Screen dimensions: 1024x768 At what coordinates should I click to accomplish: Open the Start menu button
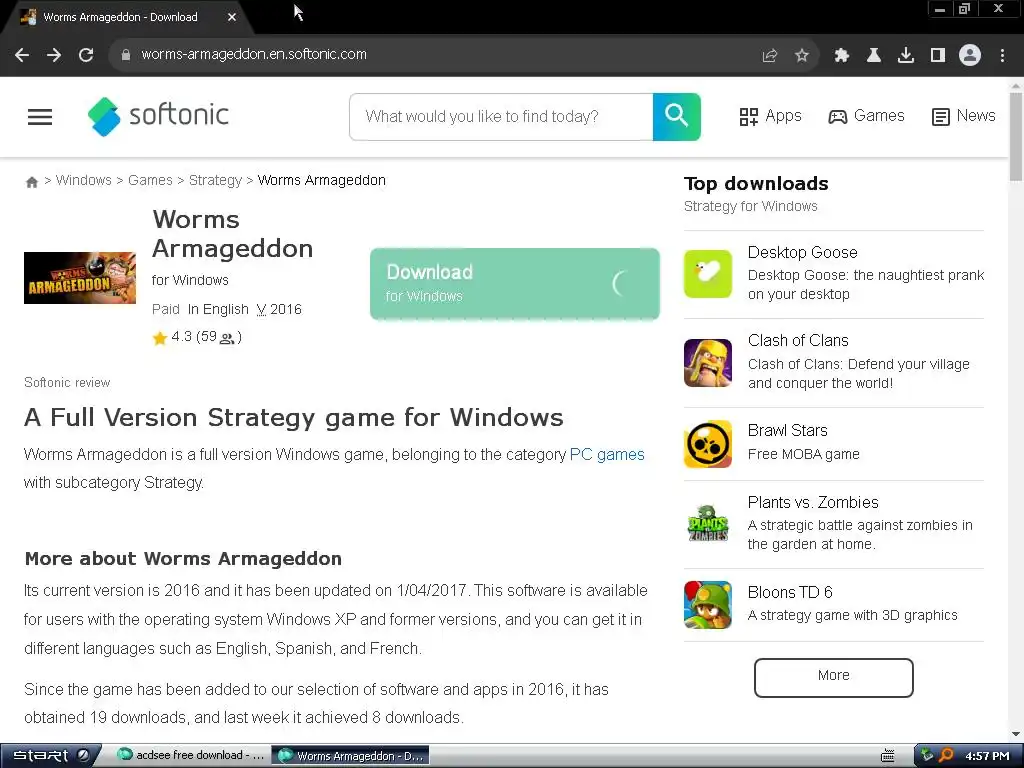[x=50, y=756]
